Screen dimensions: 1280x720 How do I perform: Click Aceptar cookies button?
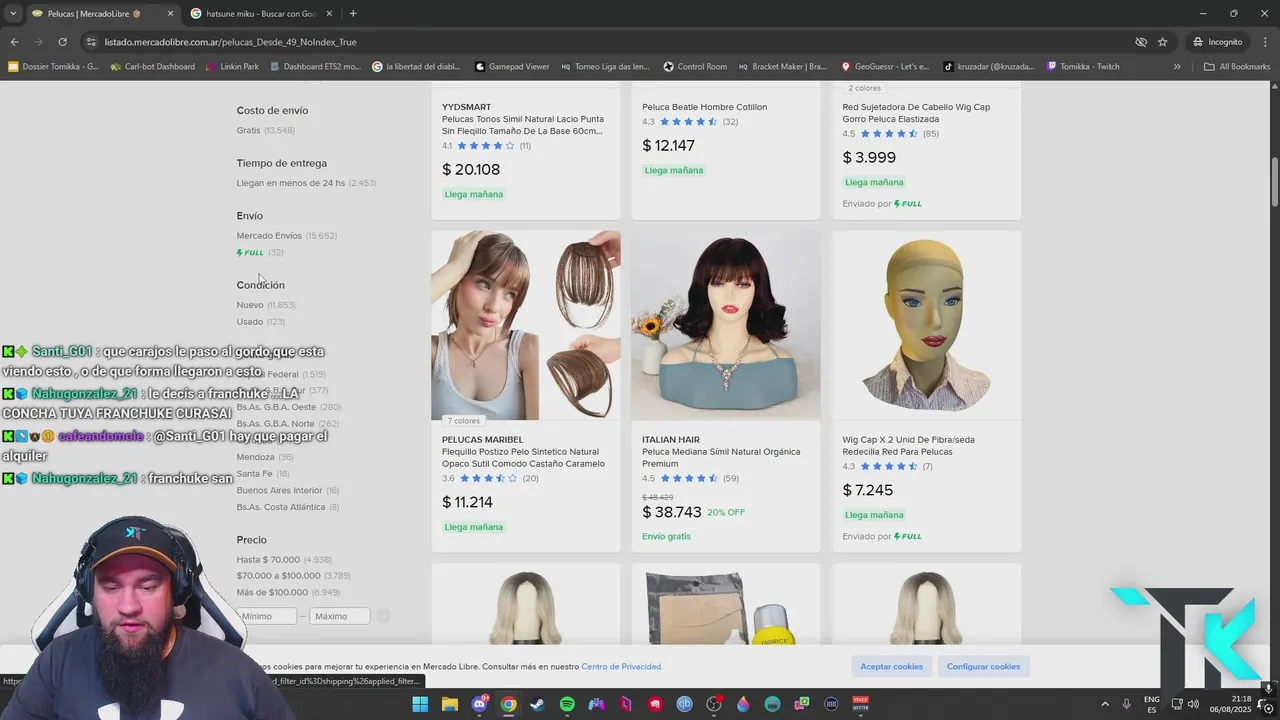pos(892,666)
